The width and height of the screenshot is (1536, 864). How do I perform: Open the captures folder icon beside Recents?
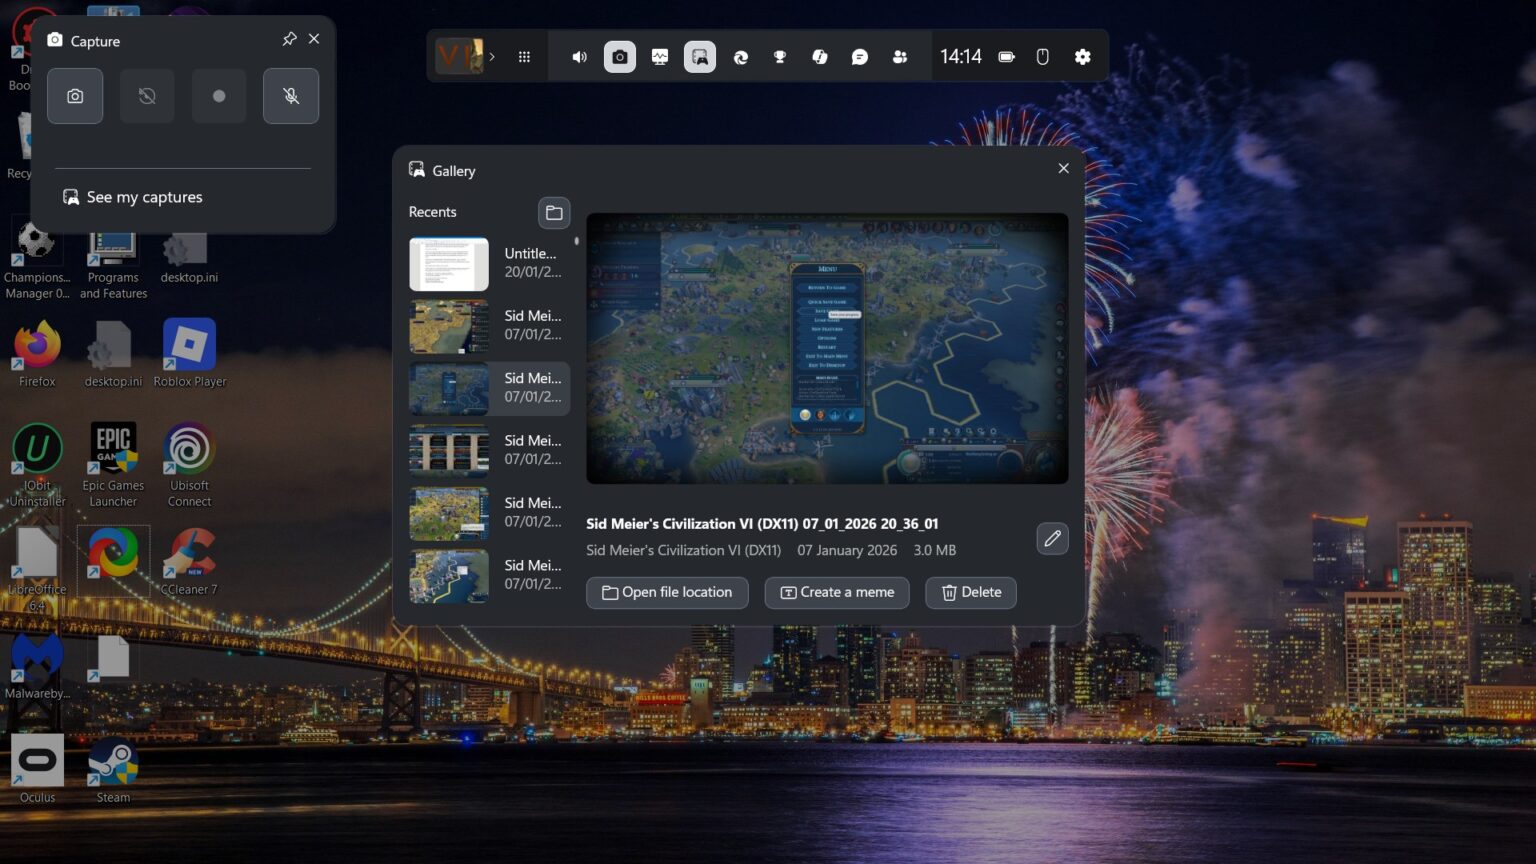[x=554, y=212]
